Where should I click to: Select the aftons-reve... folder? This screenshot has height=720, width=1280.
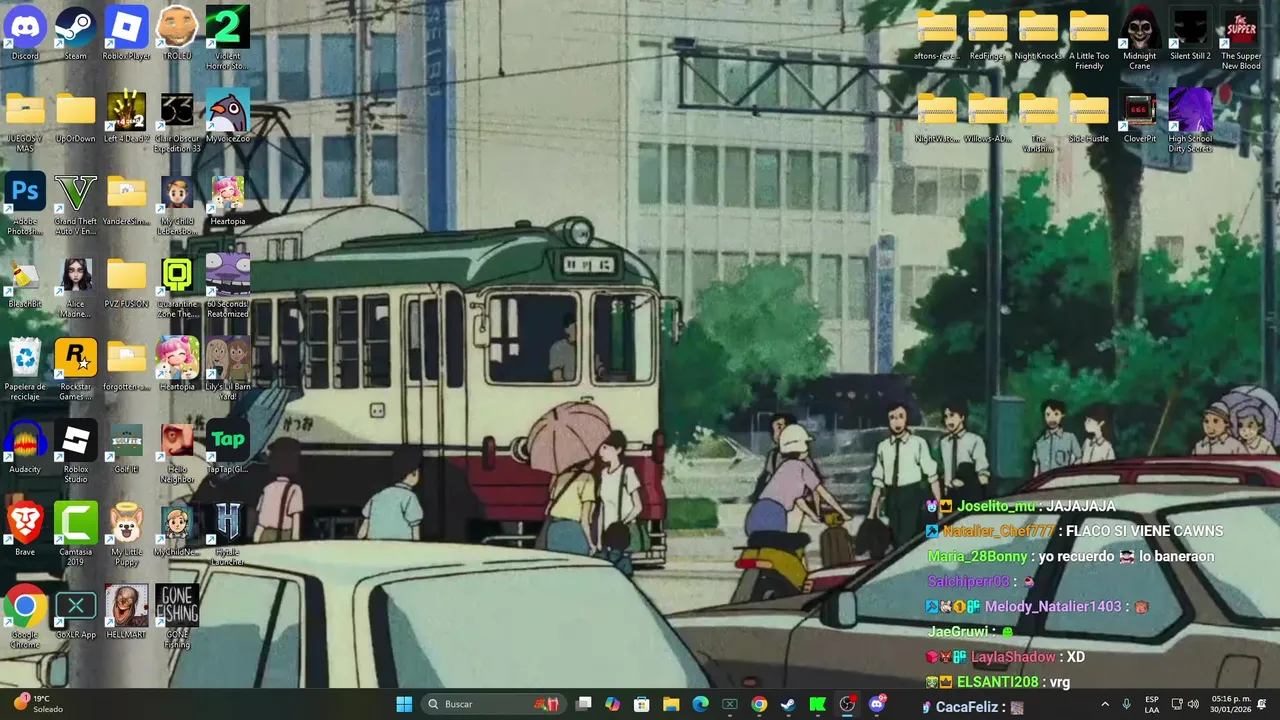[937, 35]
